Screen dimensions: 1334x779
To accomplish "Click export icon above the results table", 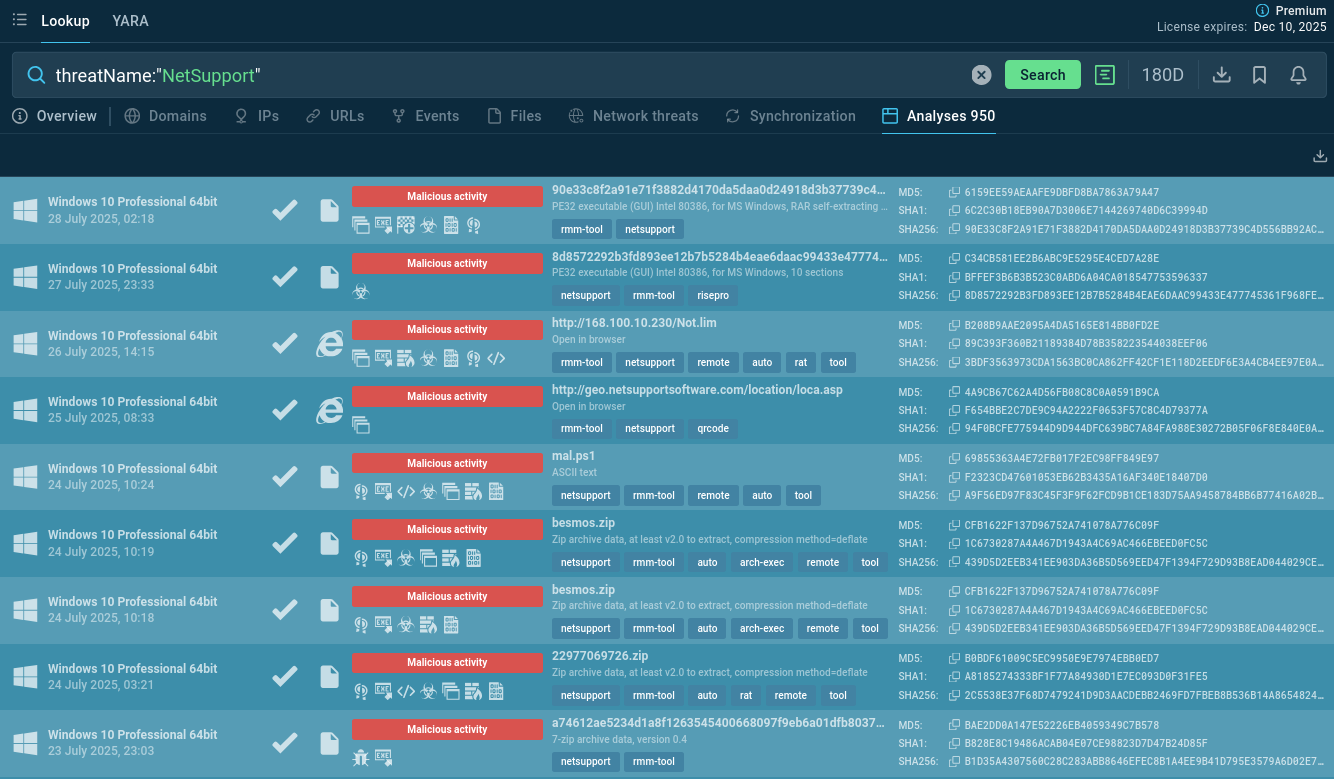I will 1320,156.
